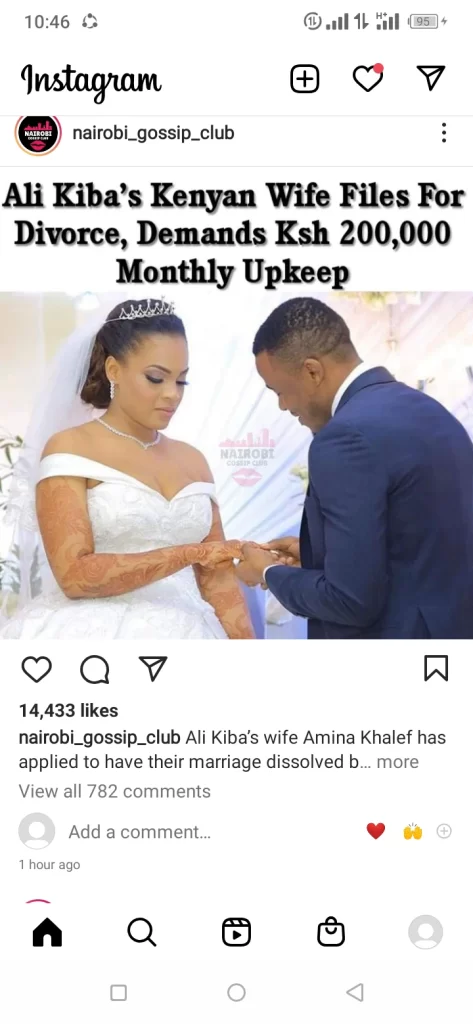
Task: Open the Reels tab icon
Action: click(x=236, y=932)
